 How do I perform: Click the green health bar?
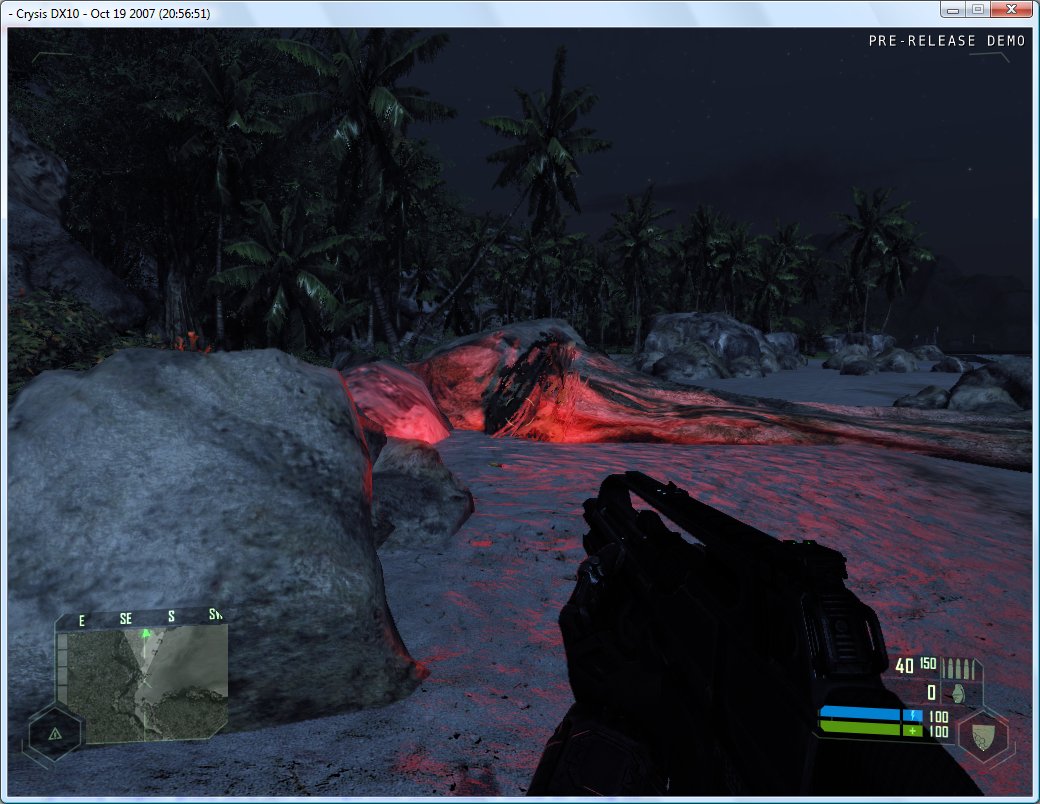(x=862, y=729)
